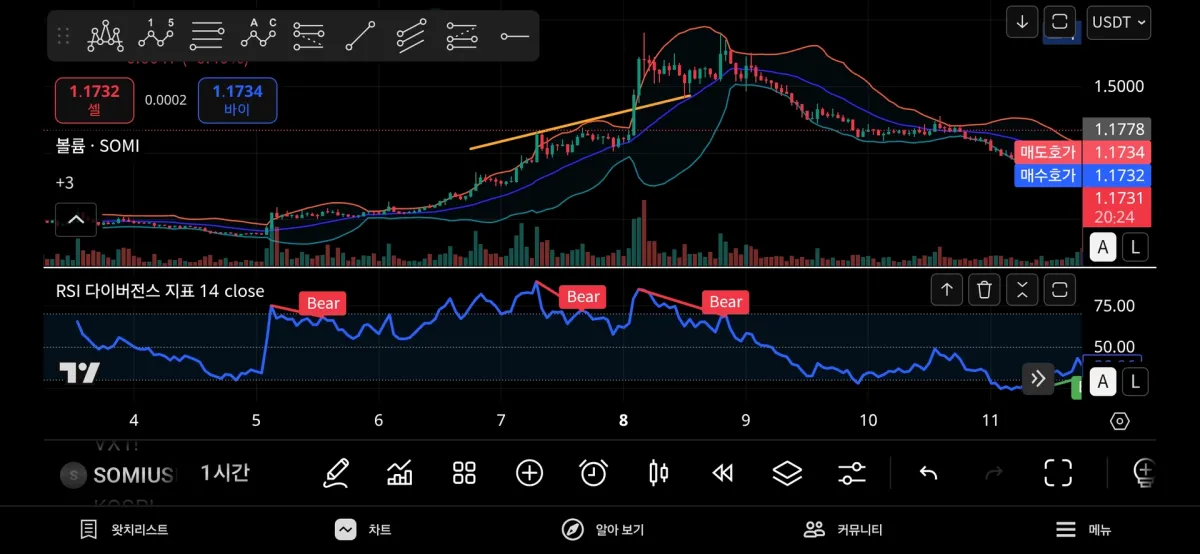Open the object tree layers icon
This screenshot has height=554, width=1200.
tap(788, 473)
